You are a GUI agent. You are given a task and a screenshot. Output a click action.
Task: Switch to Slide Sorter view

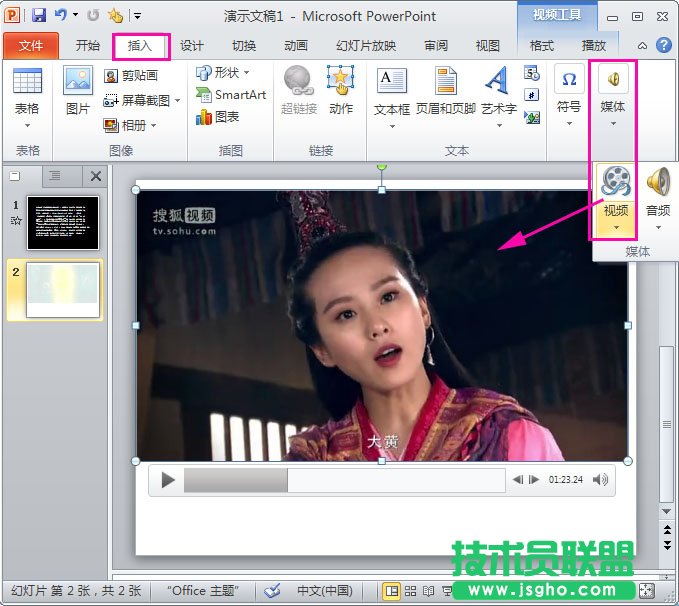click(x=410, y=591)
